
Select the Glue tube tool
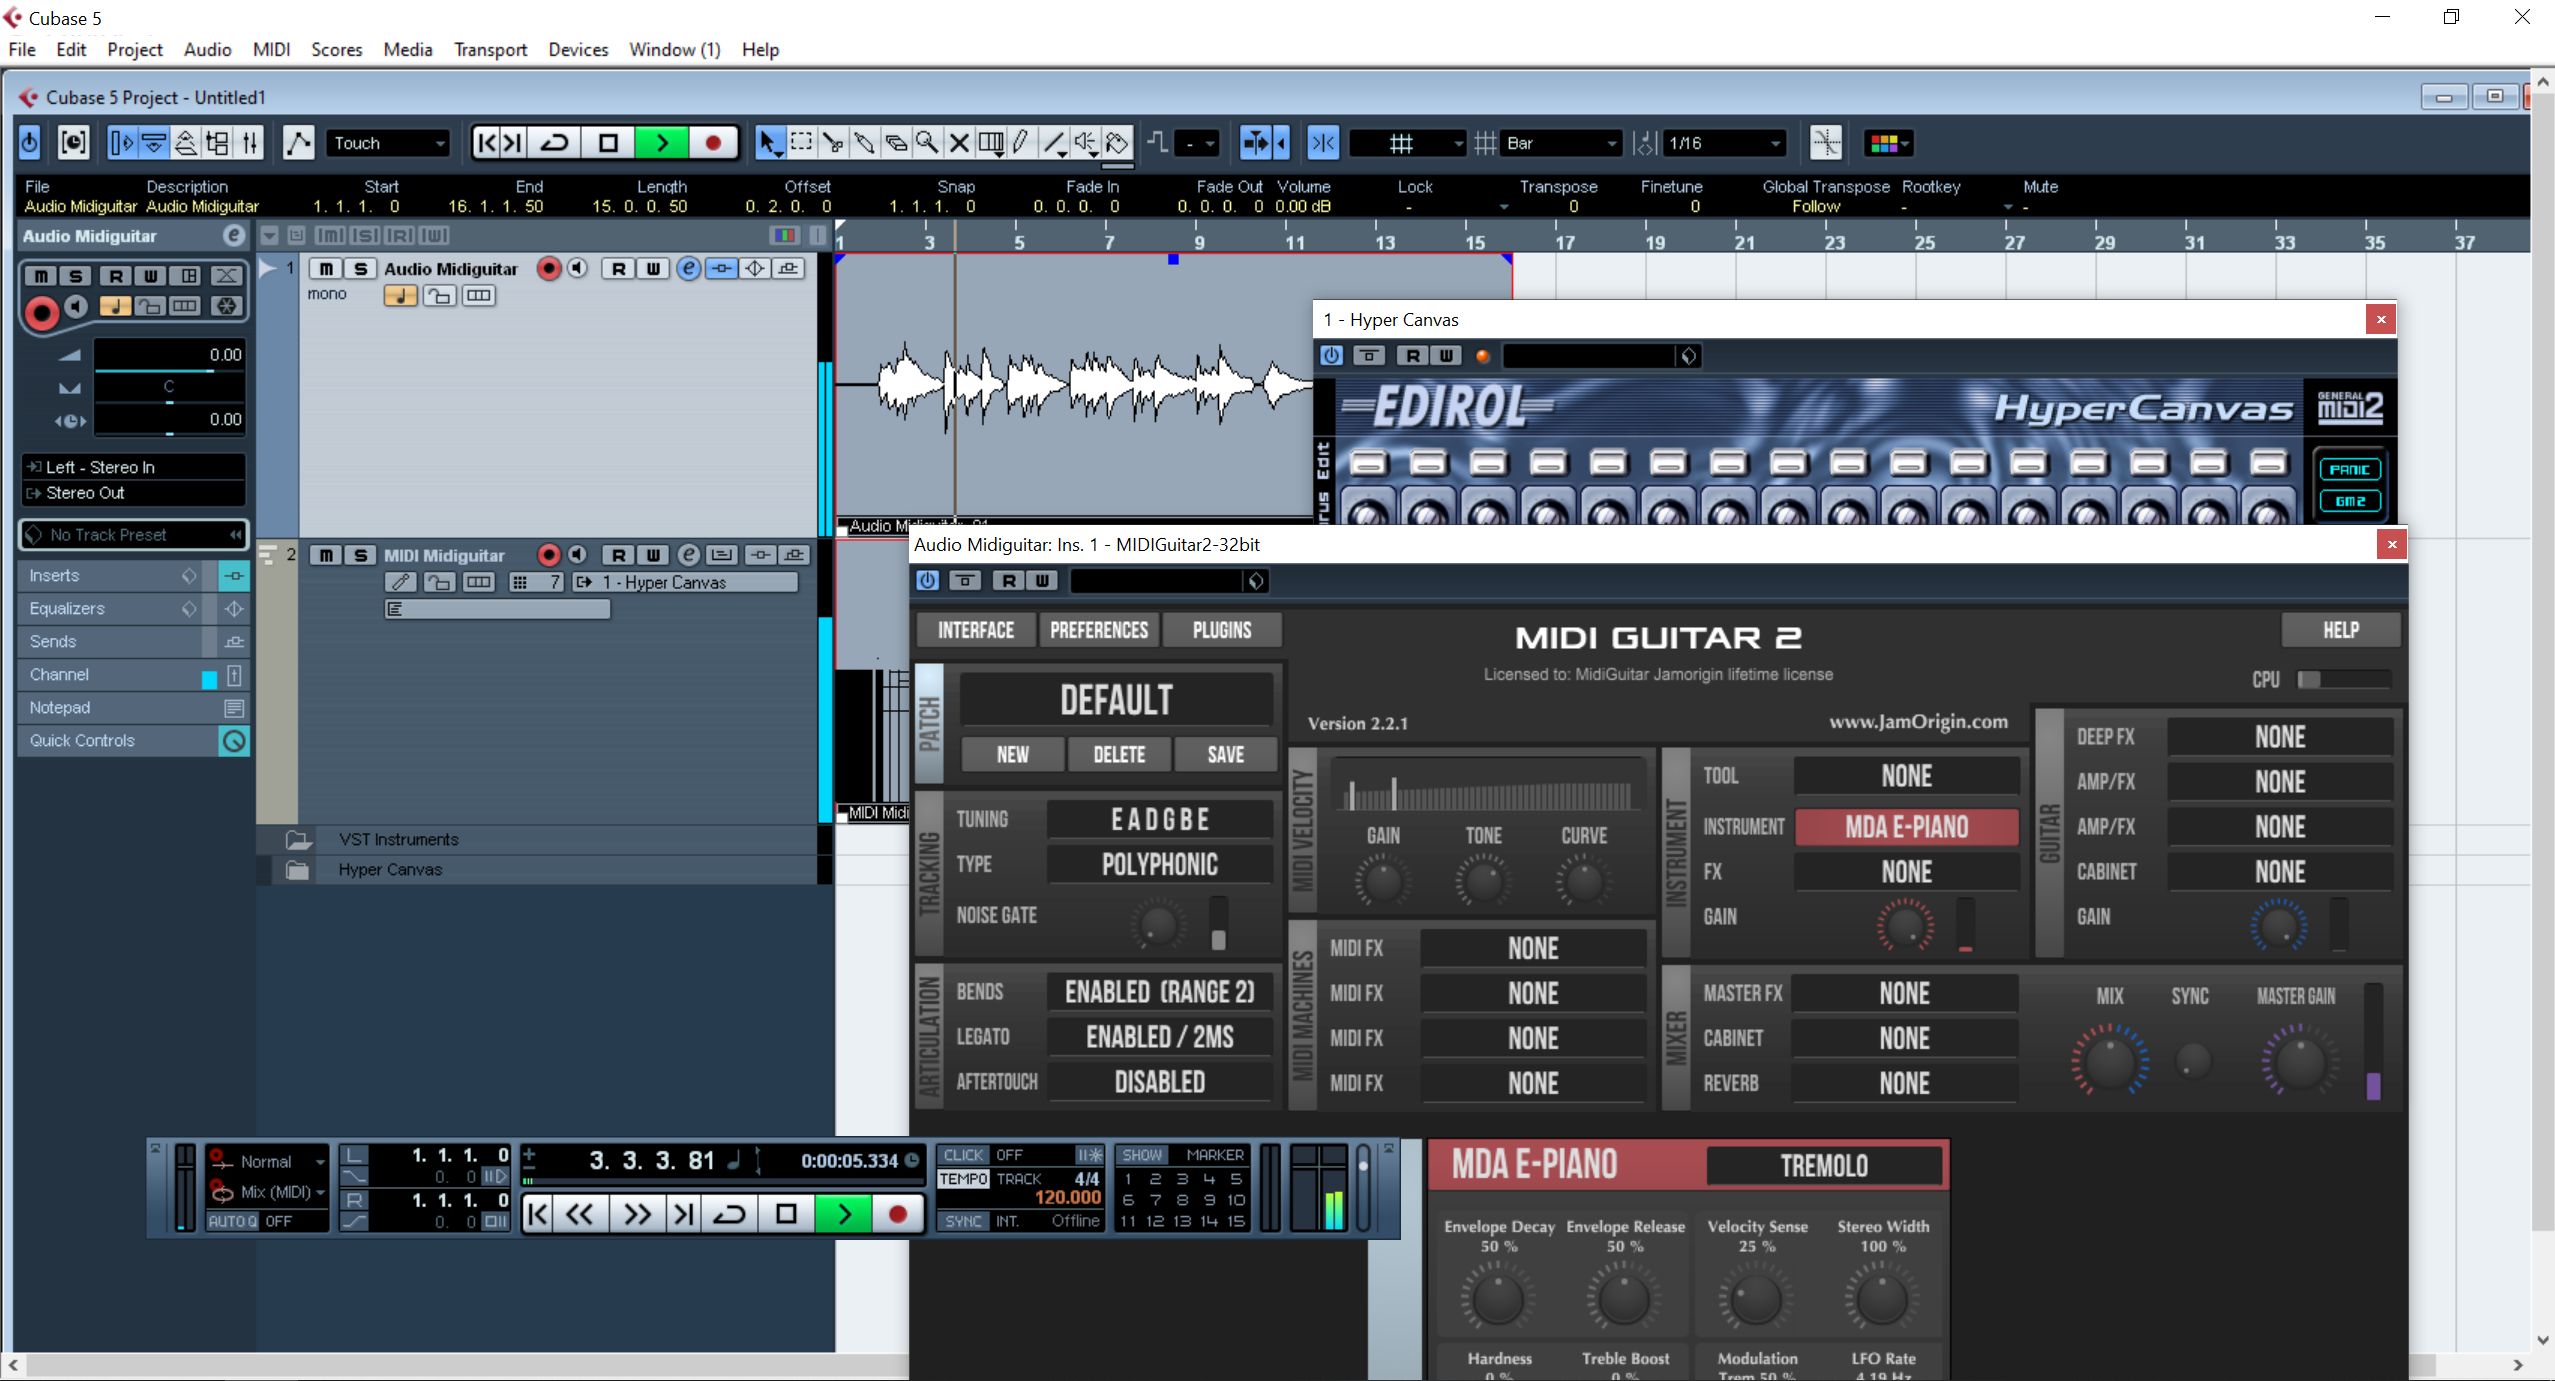click(864, 143)
